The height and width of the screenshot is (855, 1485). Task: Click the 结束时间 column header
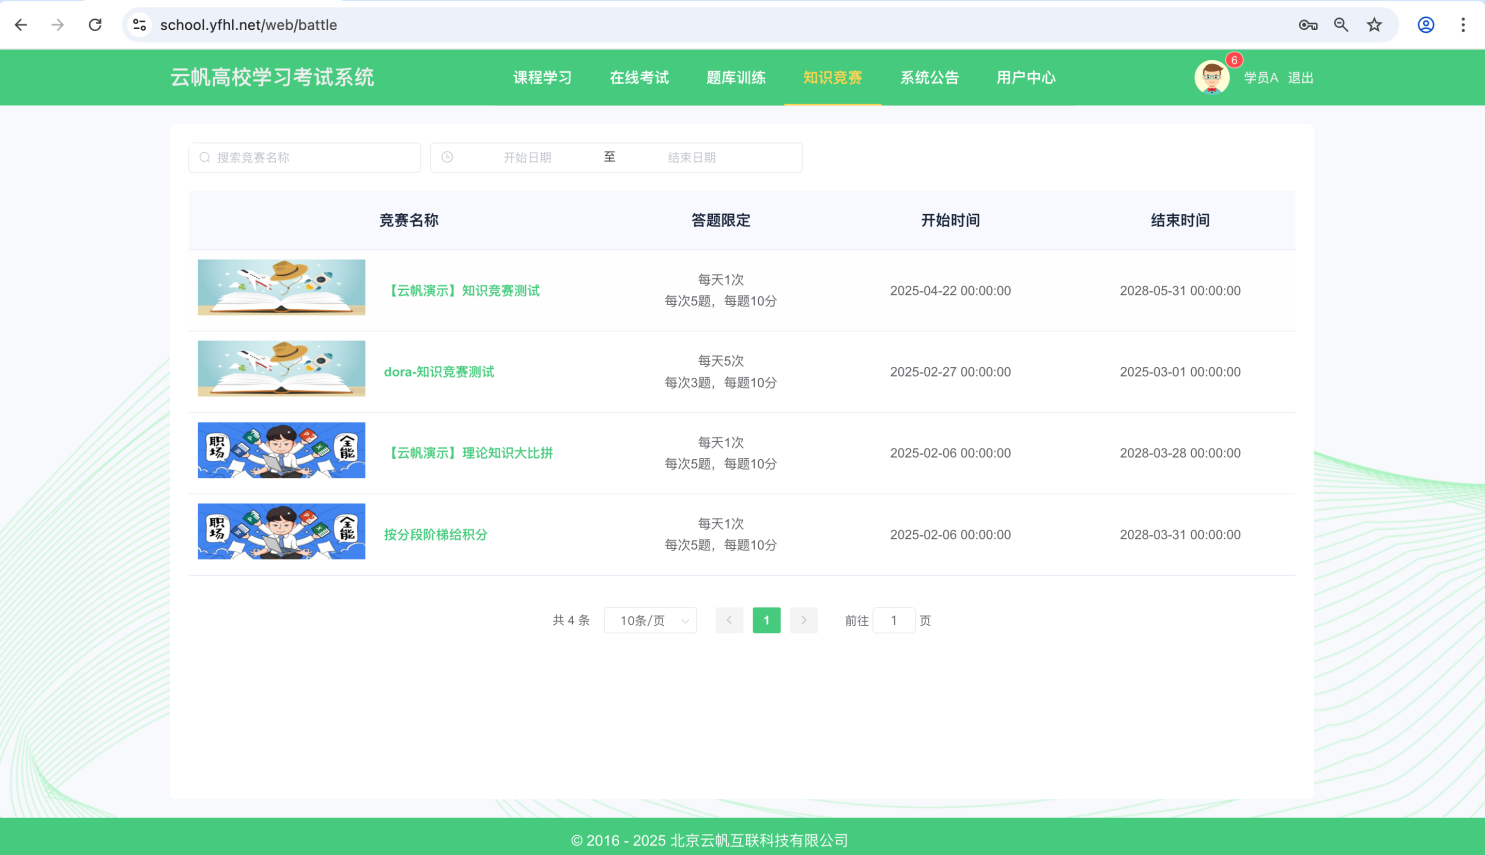(x=1181, y=220)
